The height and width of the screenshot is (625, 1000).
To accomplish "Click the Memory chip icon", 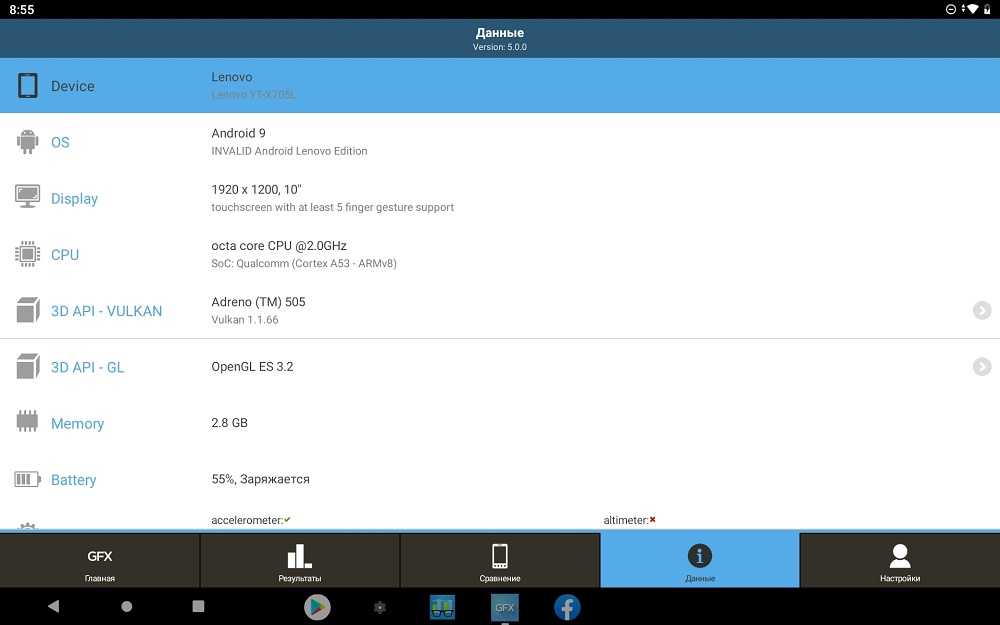I will (x=28, y=423).
